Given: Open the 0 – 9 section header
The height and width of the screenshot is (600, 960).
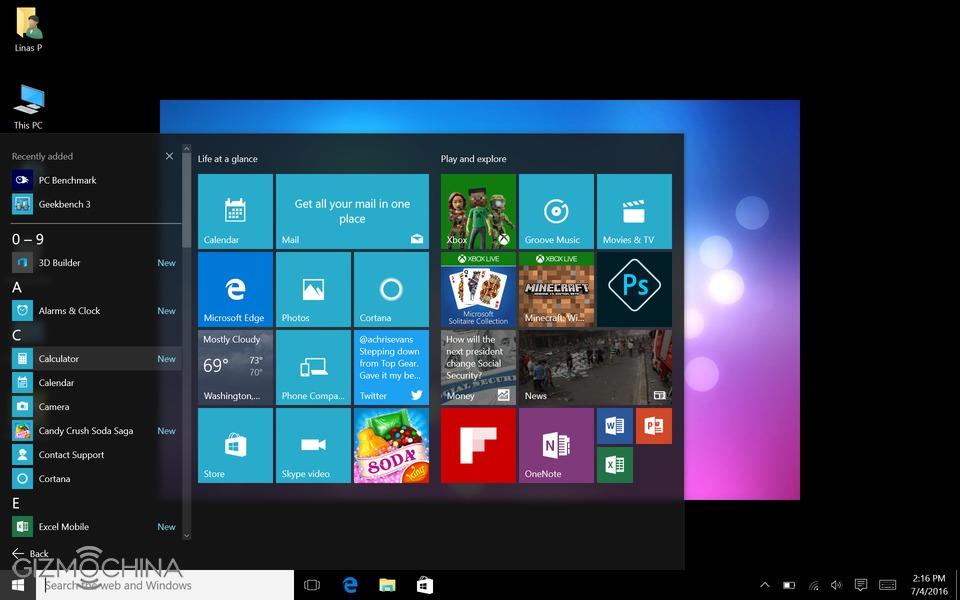Looking at the screenshot, I should pyautogui.click(x=28, y=239).
